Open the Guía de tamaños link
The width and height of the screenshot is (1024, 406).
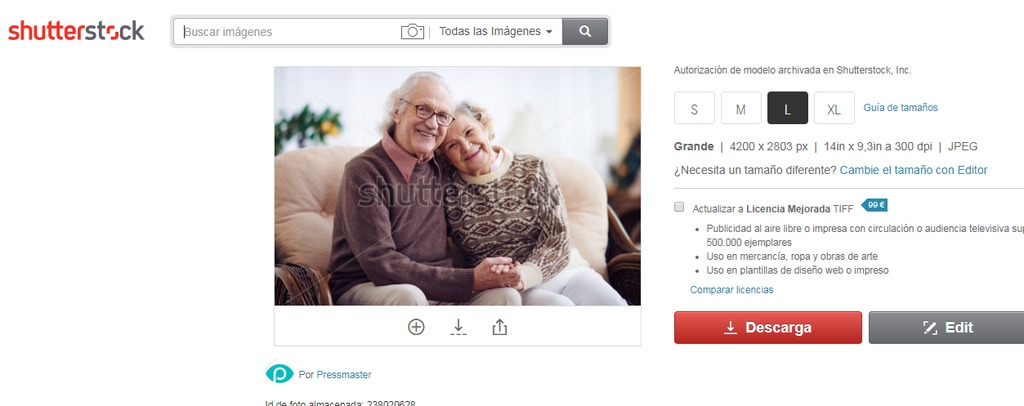[x=901, y=108]
